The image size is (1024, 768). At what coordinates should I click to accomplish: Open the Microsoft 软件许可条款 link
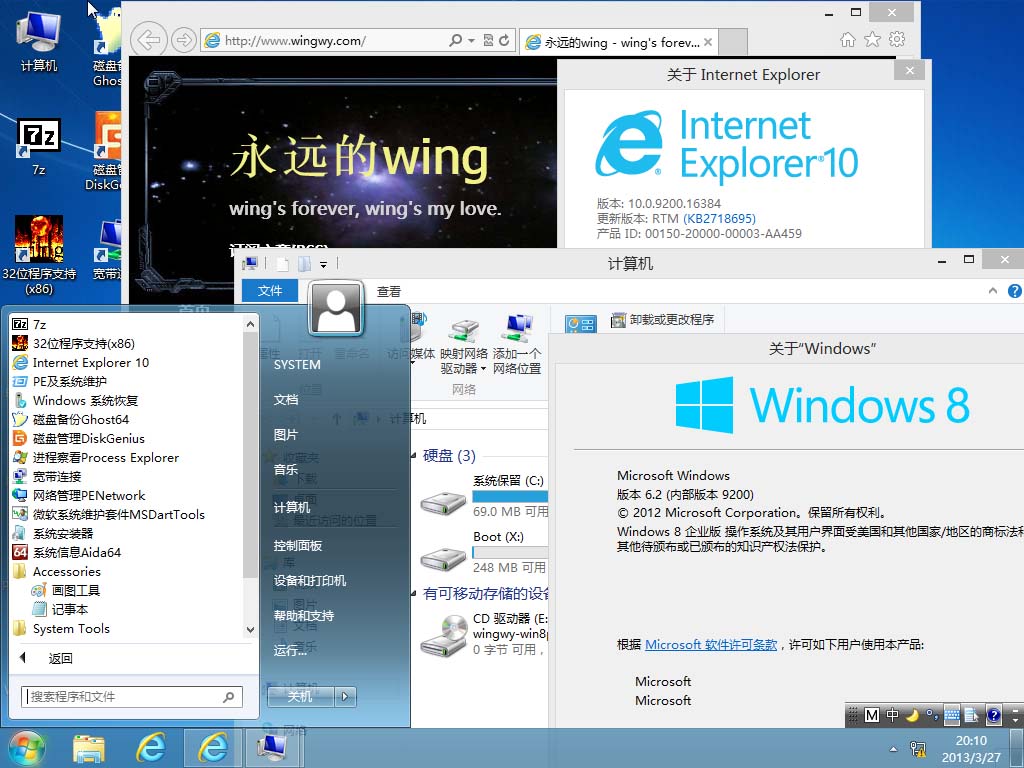(711, 645)
